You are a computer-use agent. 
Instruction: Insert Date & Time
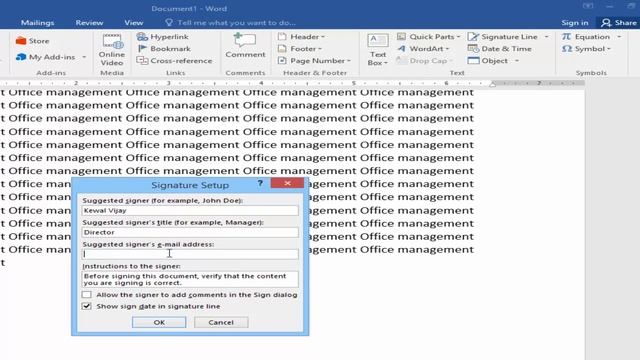[x=500, y=49]
